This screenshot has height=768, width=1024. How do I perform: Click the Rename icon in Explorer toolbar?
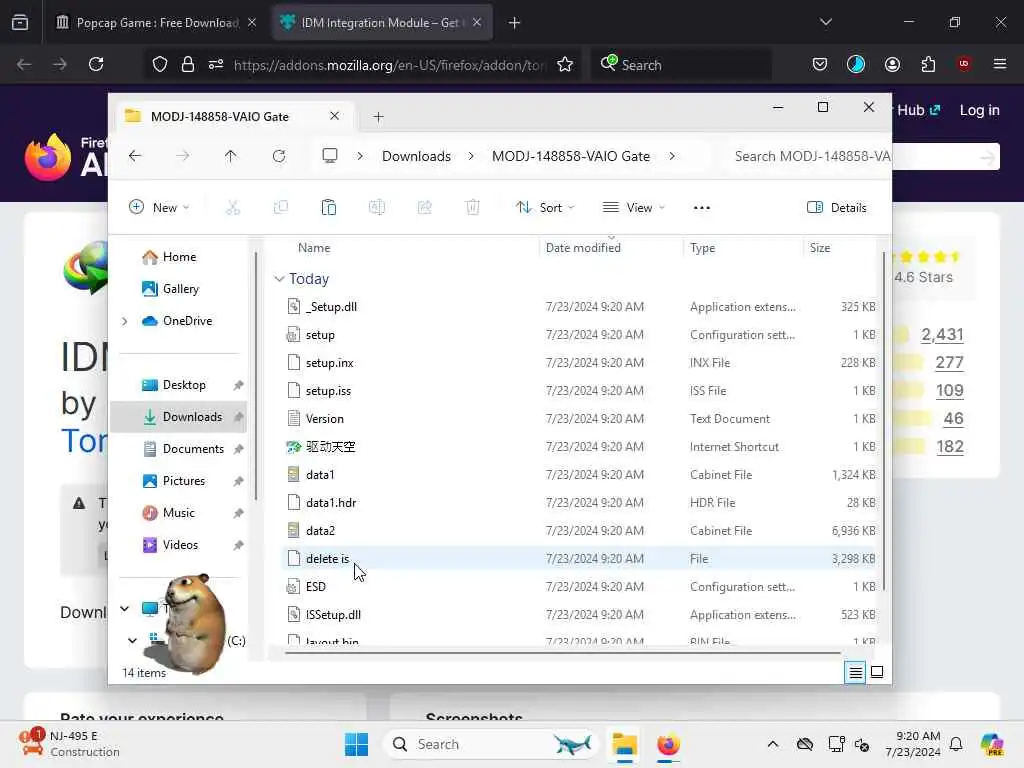(x=377, y=208)
